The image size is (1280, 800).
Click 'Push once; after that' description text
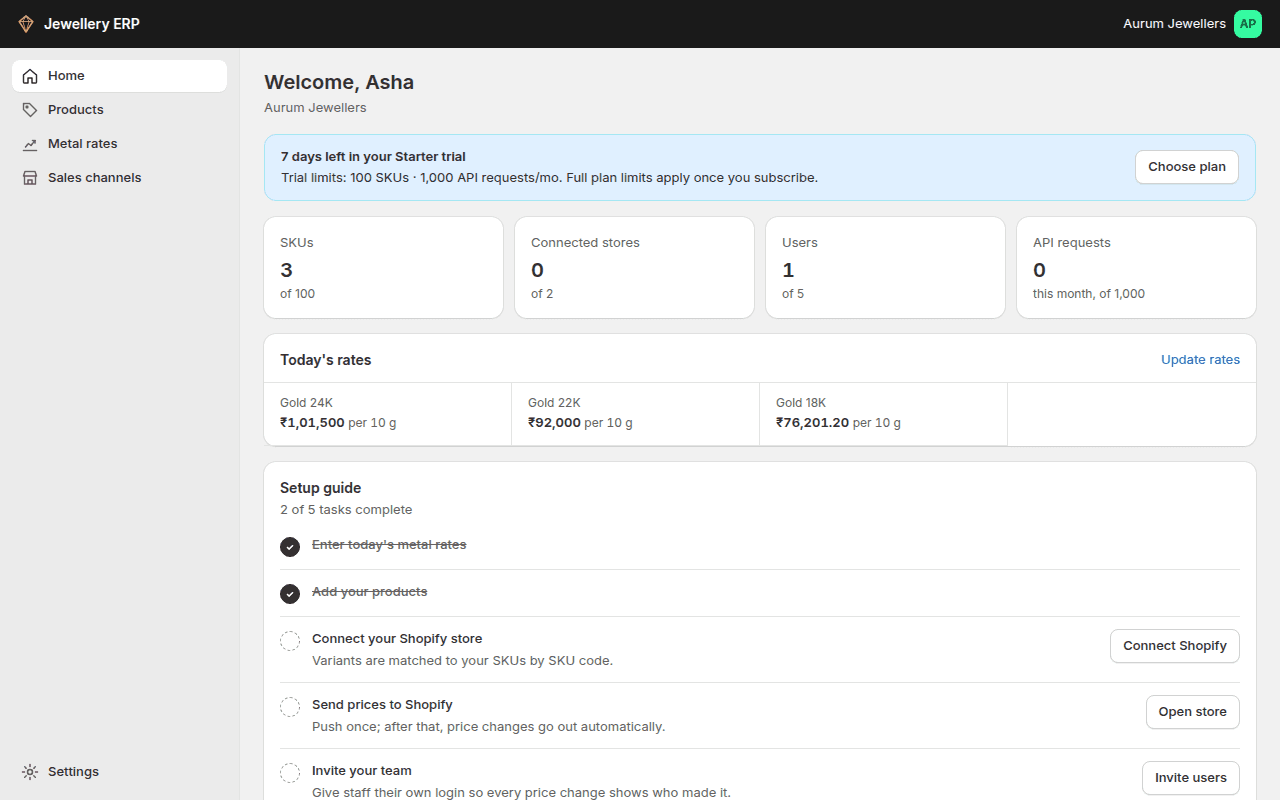pos(488,727)
